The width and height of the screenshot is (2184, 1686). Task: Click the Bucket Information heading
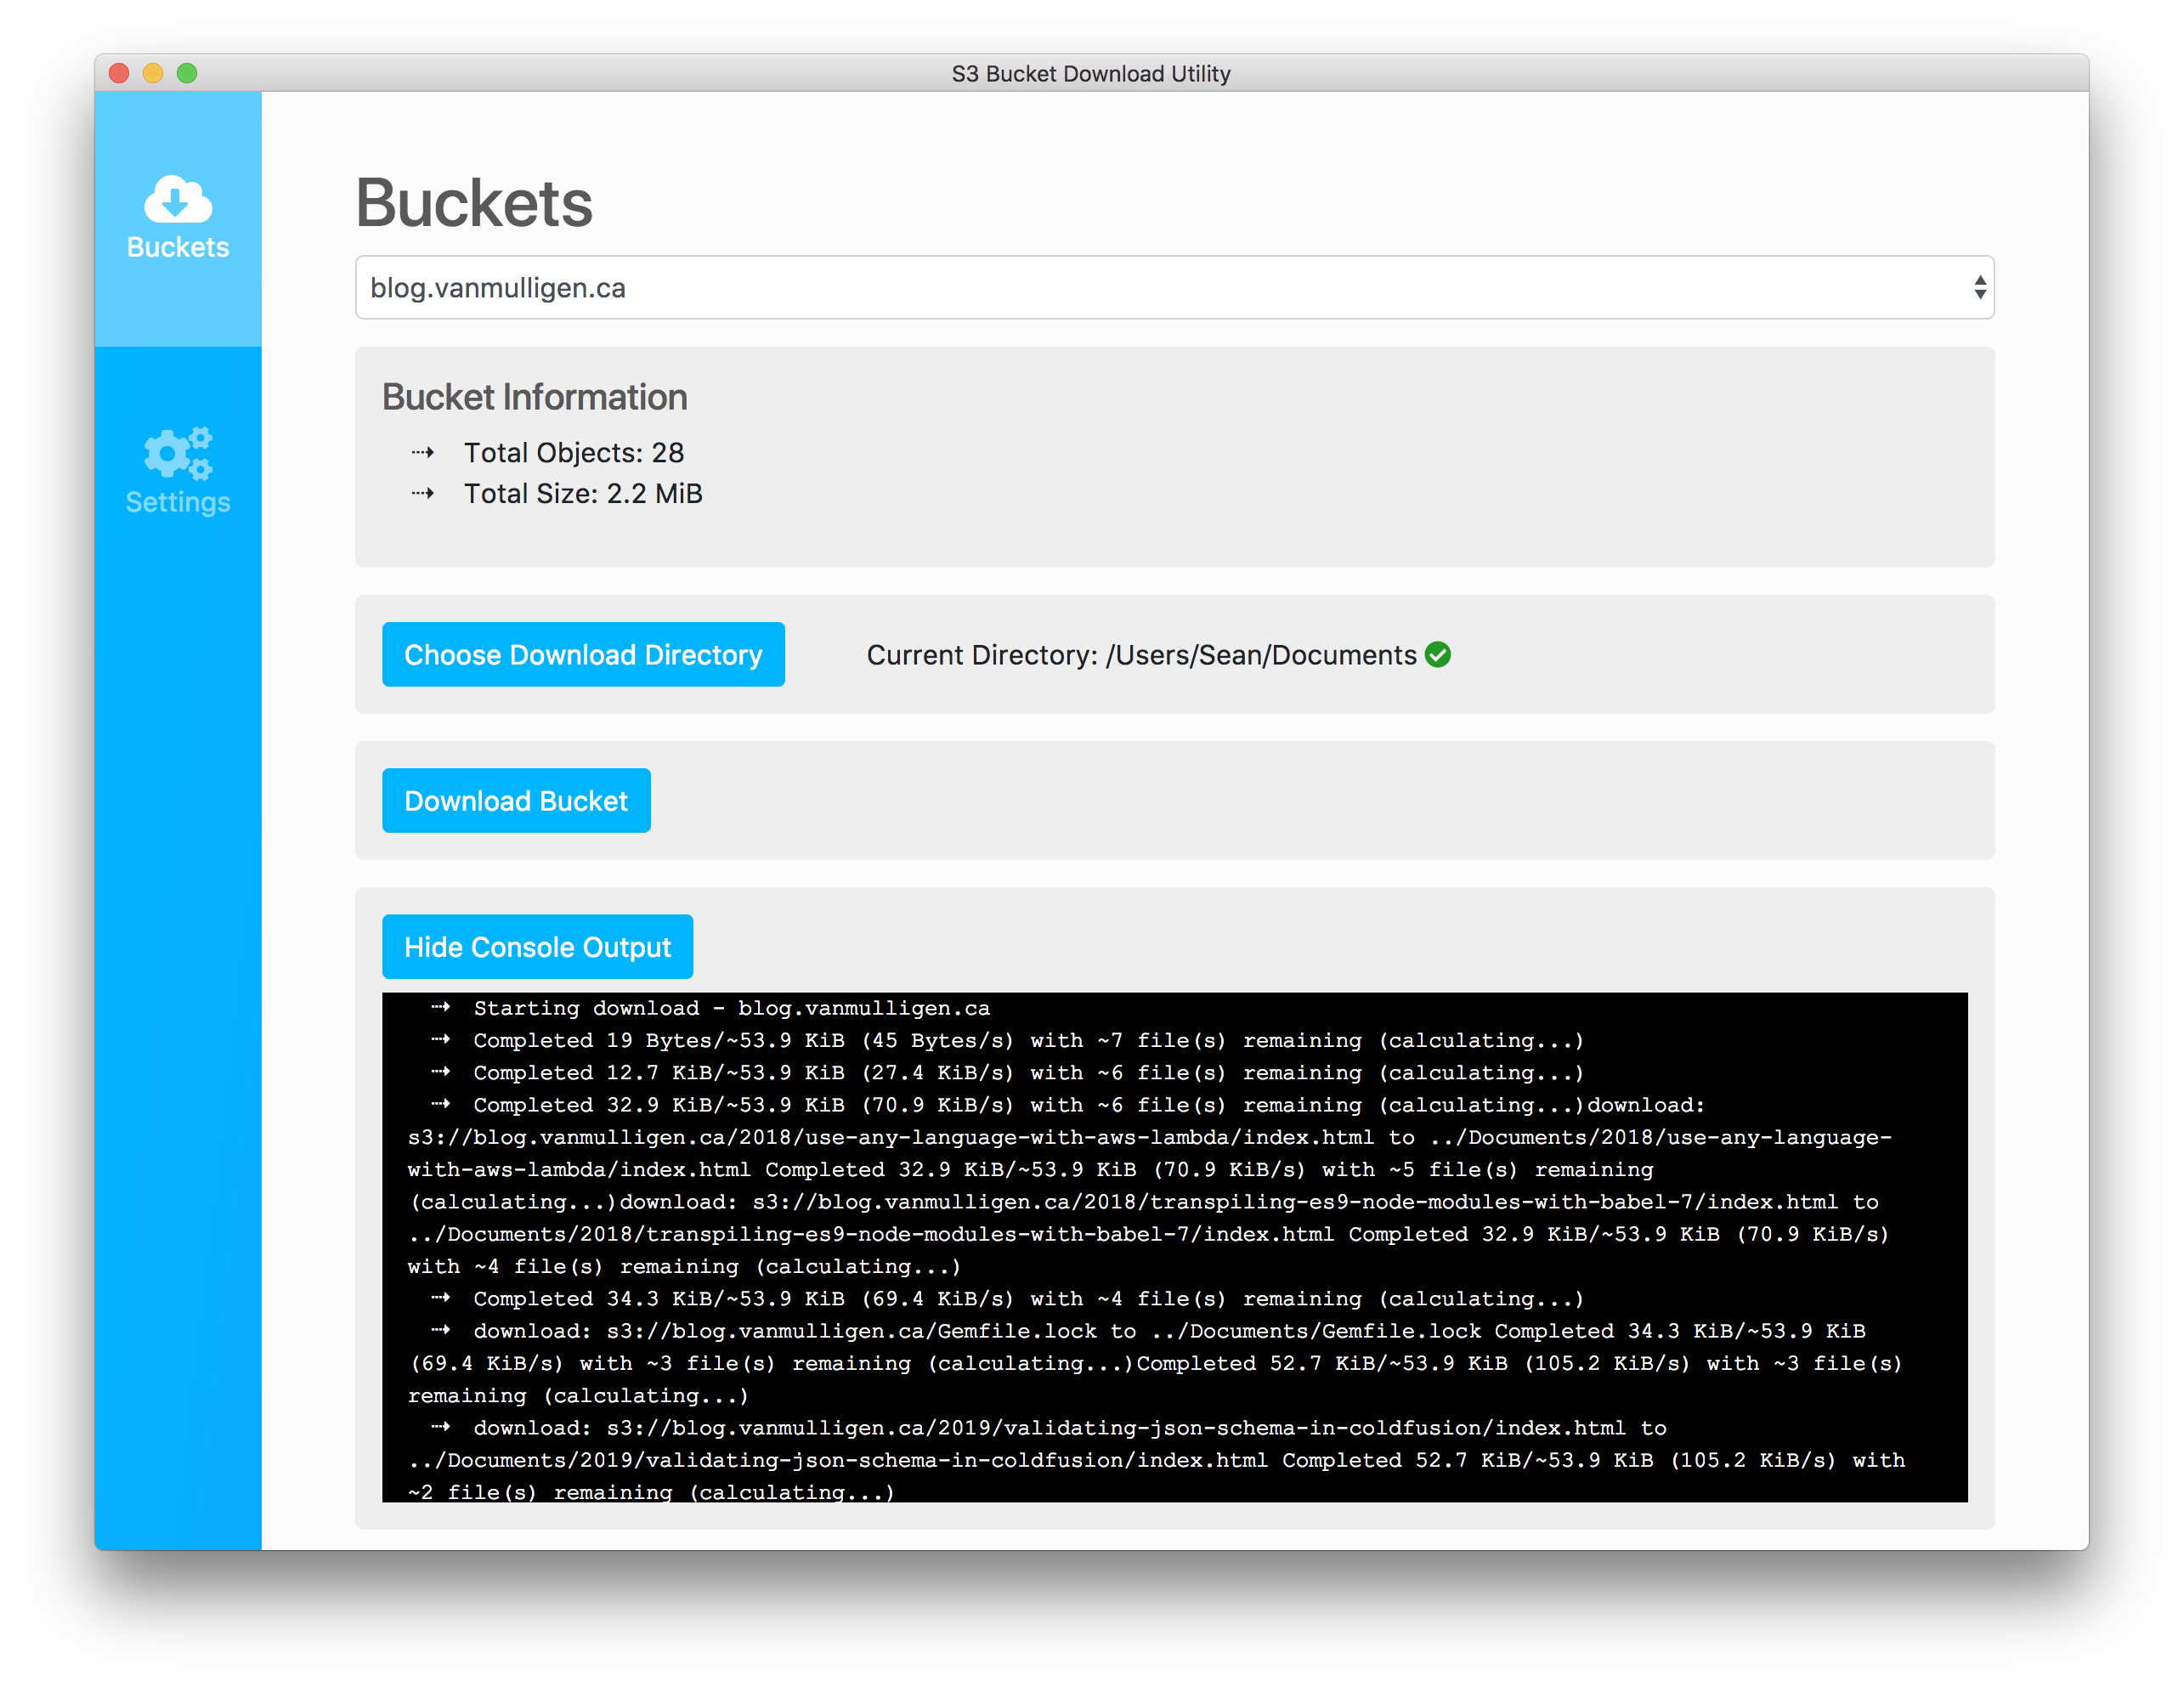pyautogui.click(x=534, y=397)
